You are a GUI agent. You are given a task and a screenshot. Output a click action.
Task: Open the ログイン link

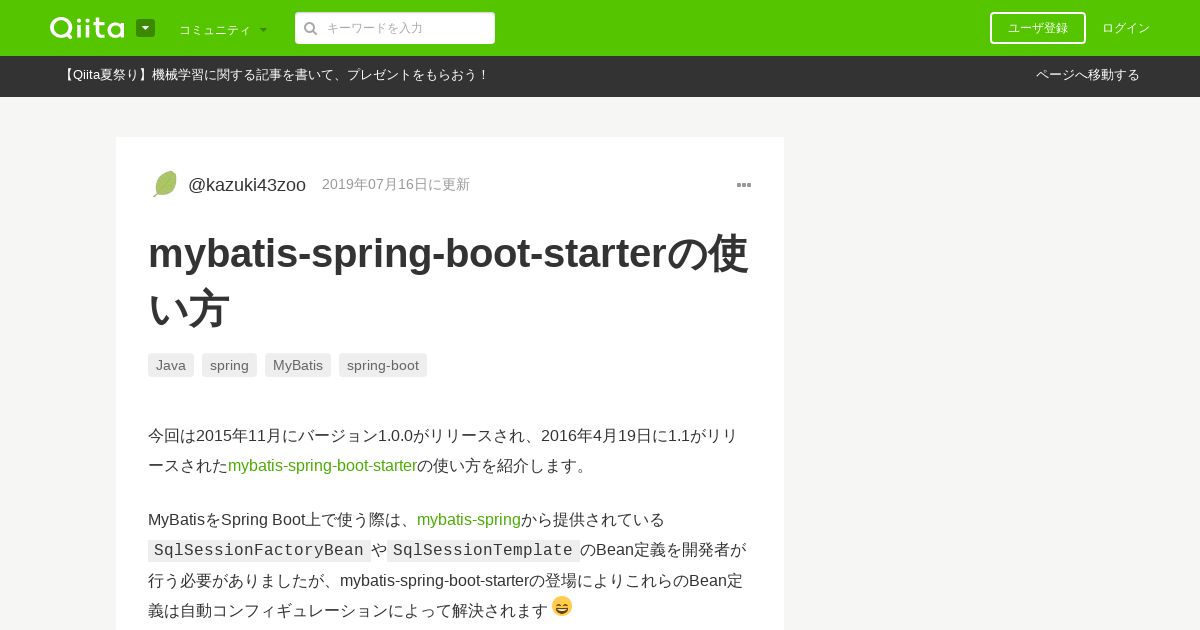click(1126, 28)
